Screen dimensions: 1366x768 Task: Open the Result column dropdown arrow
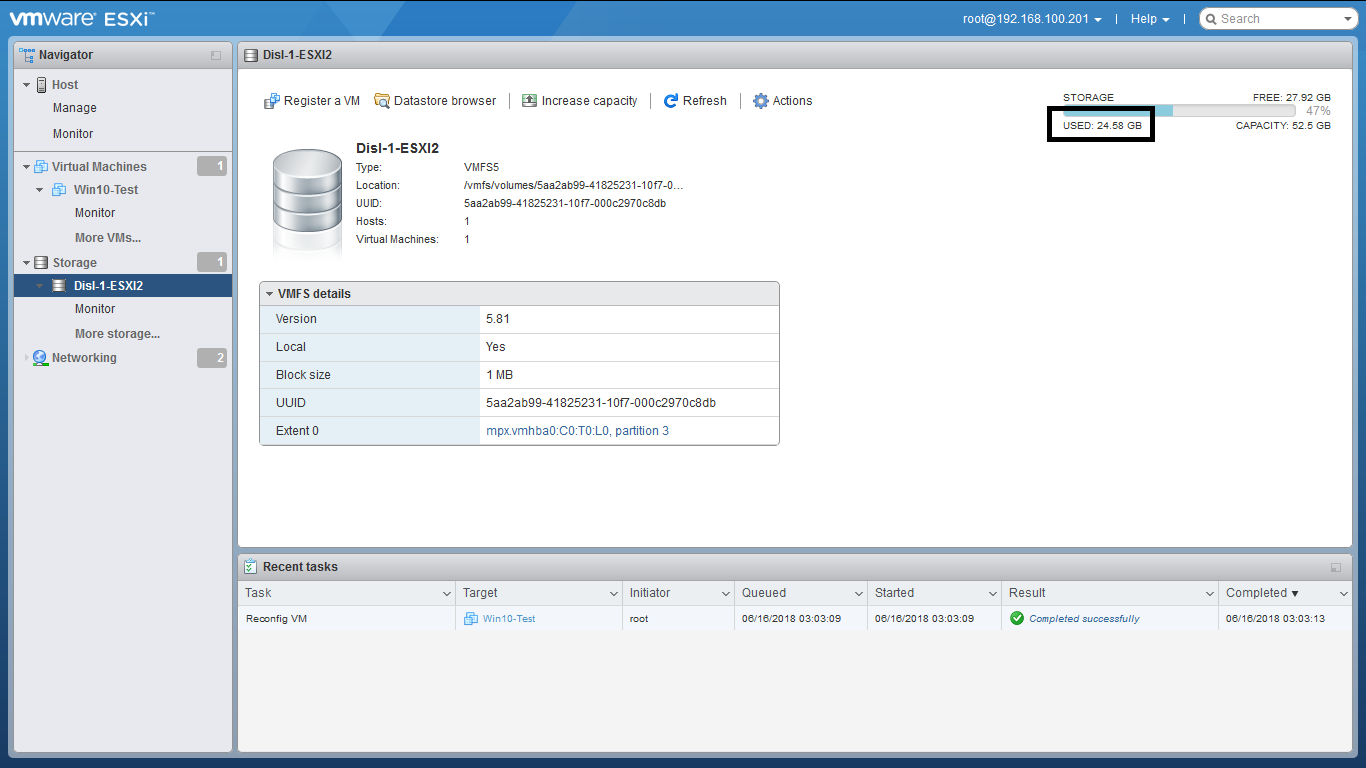coord(1210,593)
